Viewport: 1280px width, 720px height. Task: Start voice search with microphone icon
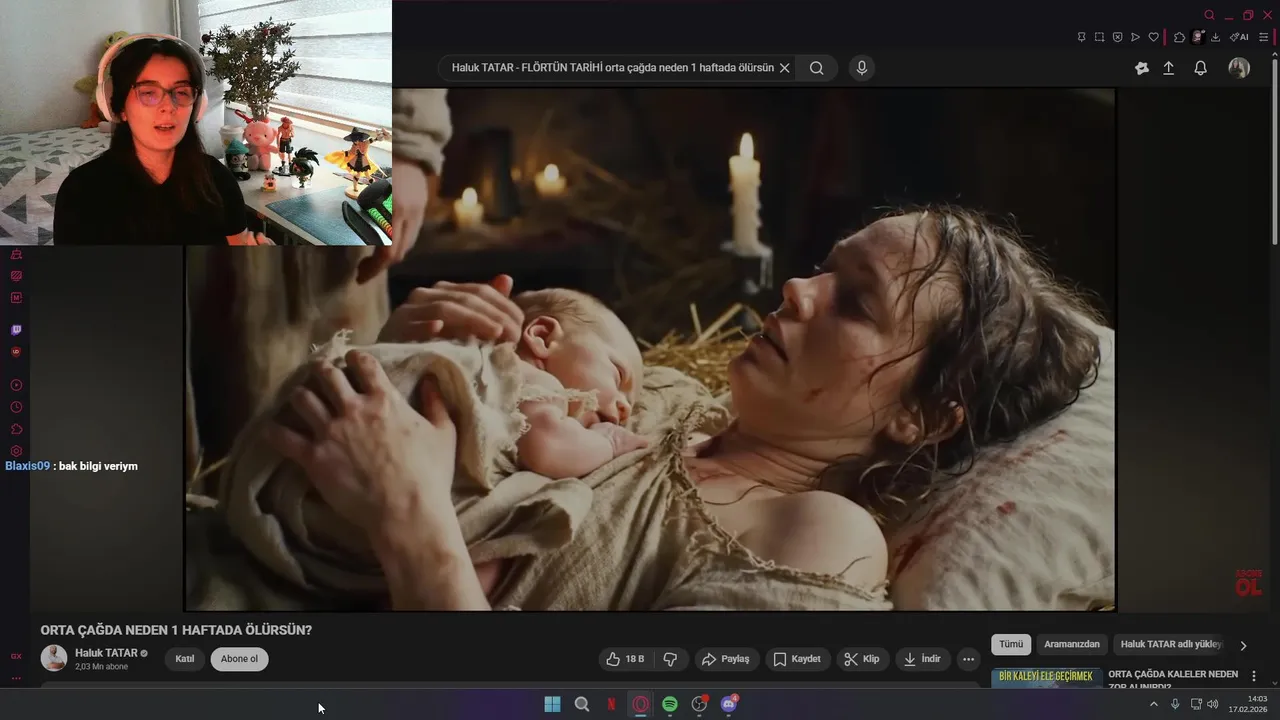[x=861, y=68]
